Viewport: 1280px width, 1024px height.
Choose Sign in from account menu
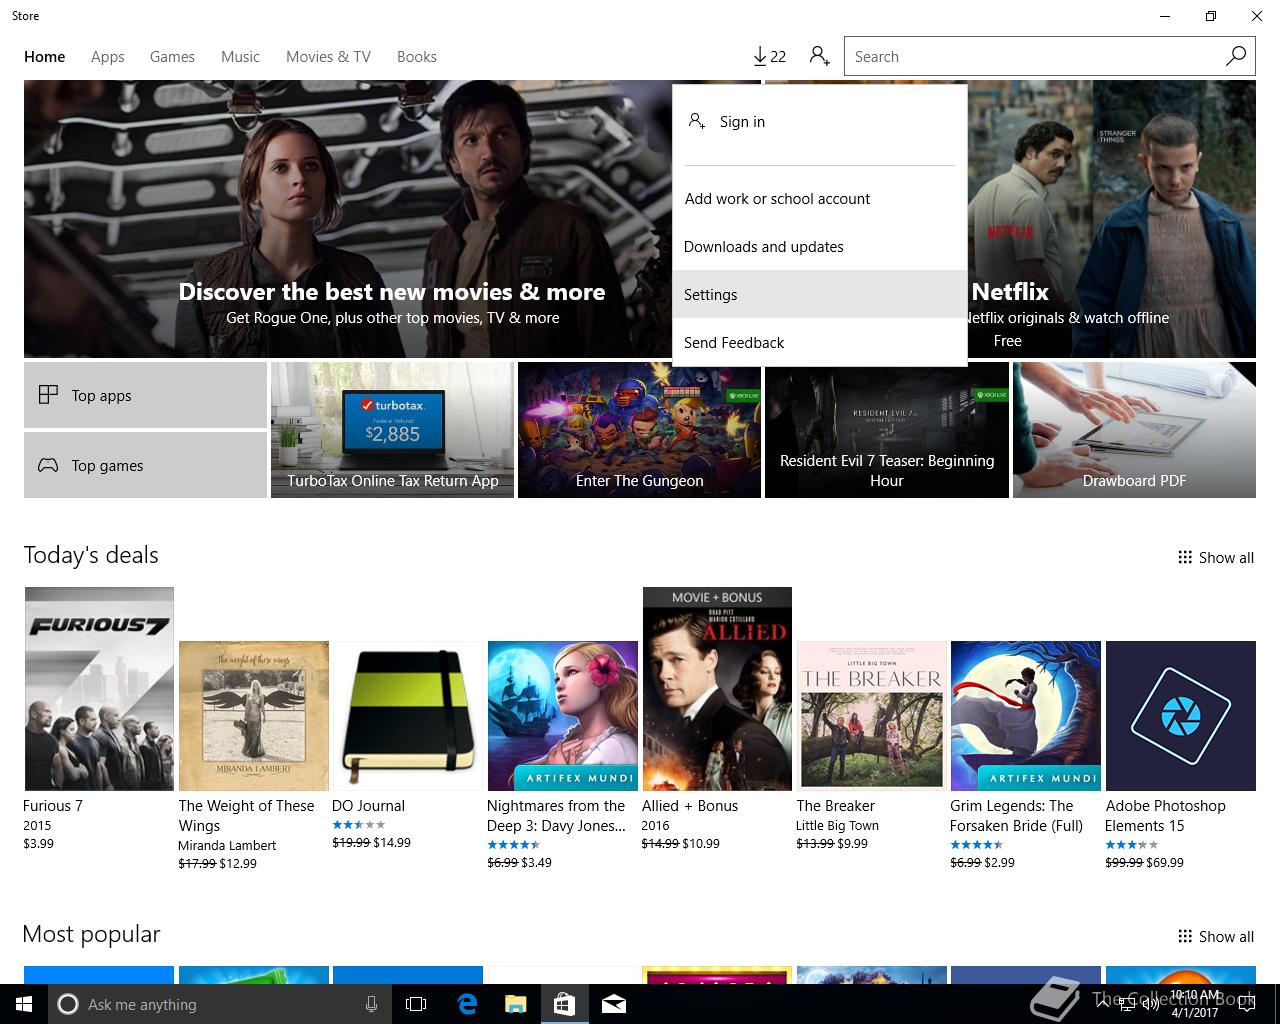coord(820,122)
